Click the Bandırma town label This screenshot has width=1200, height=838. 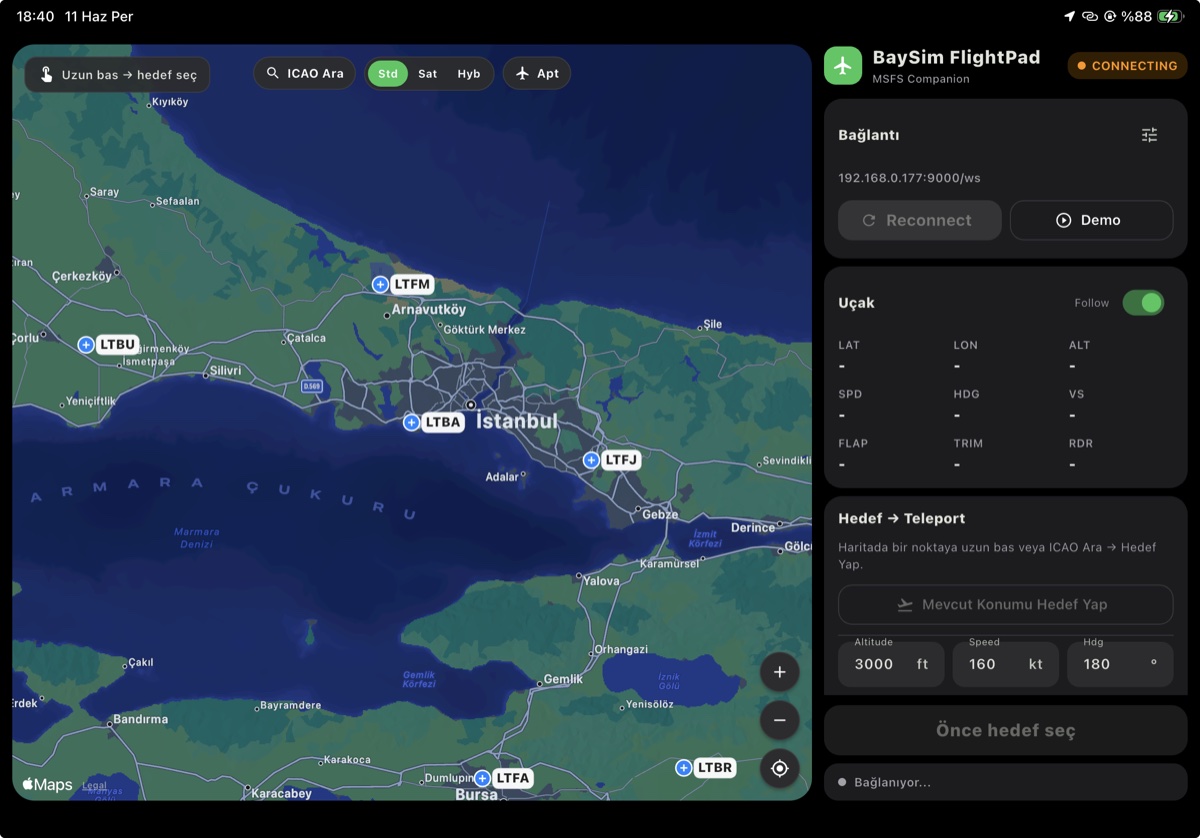coord(140,719)
